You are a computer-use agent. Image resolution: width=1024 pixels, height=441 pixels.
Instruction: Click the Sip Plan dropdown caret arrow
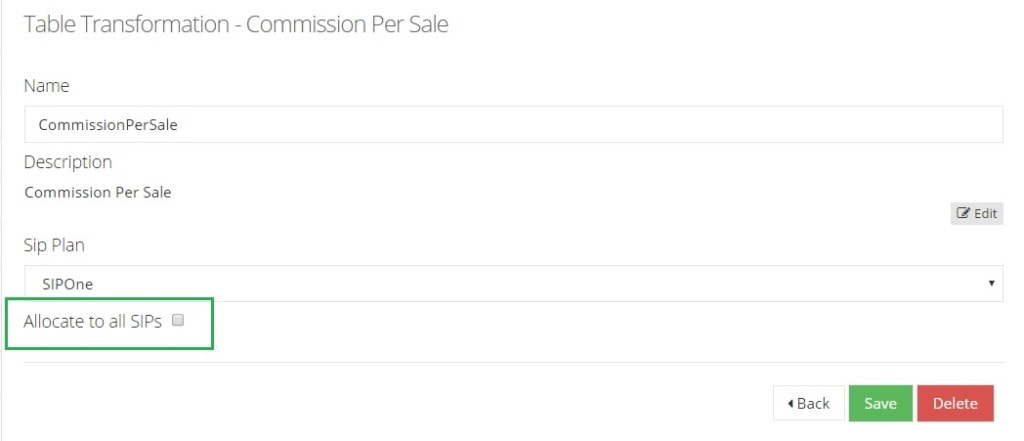click(x=991, y=284)
